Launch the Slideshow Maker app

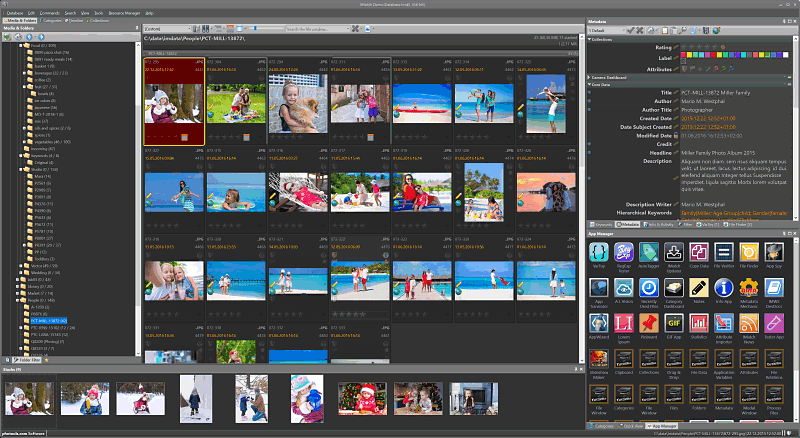point(598,359)
